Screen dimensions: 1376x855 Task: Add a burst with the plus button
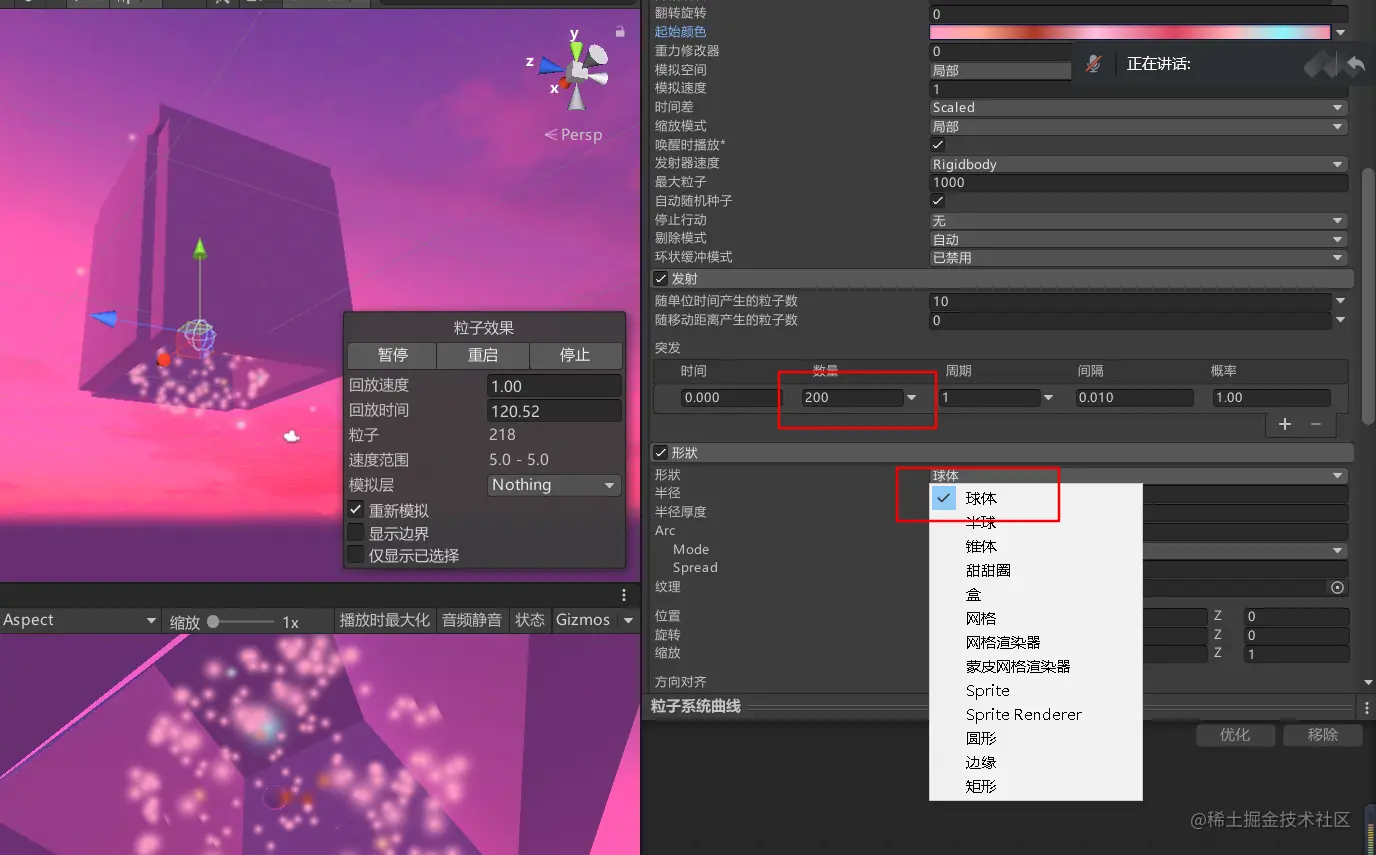tap(1285, 424)
